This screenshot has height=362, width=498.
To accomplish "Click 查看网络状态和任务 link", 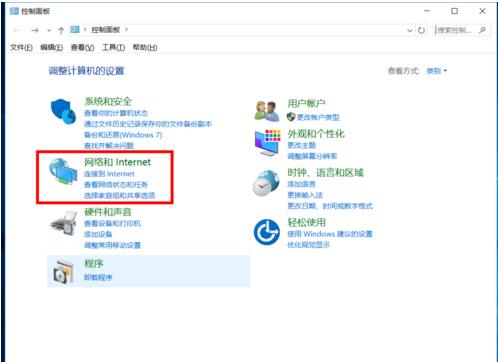I will 116,185.
